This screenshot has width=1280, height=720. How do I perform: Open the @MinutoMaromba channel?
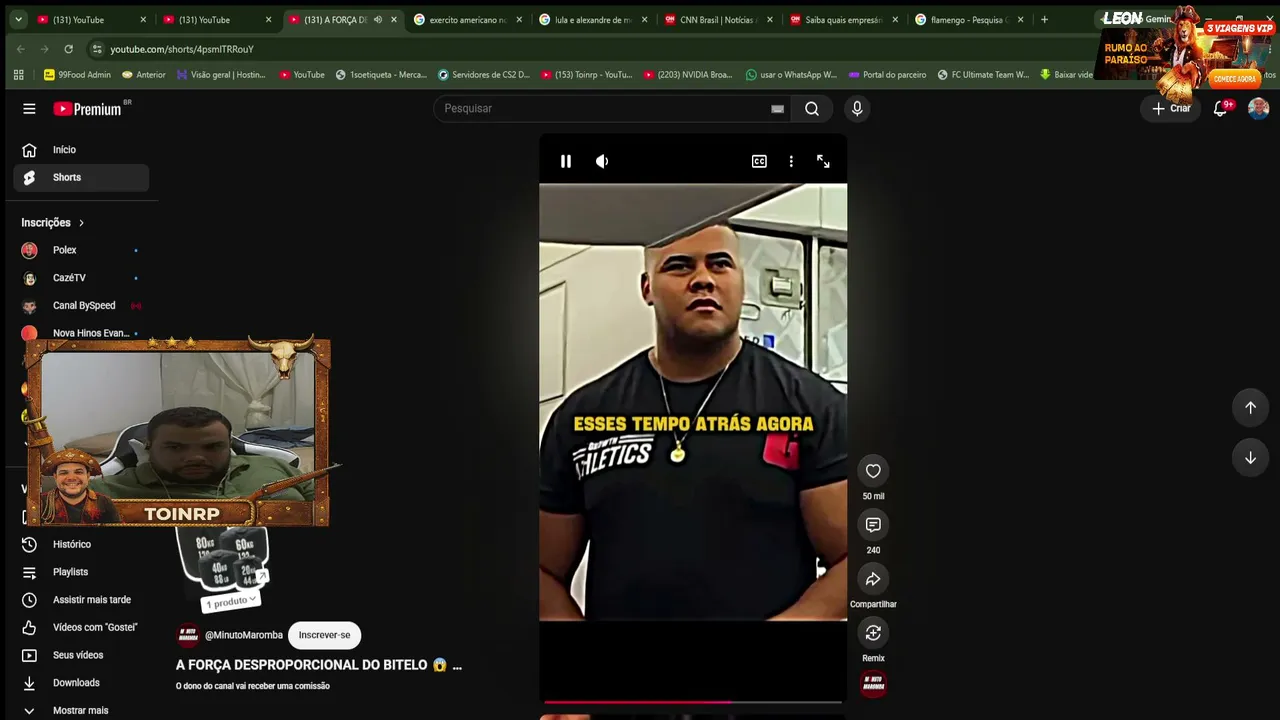pos(243,635)
